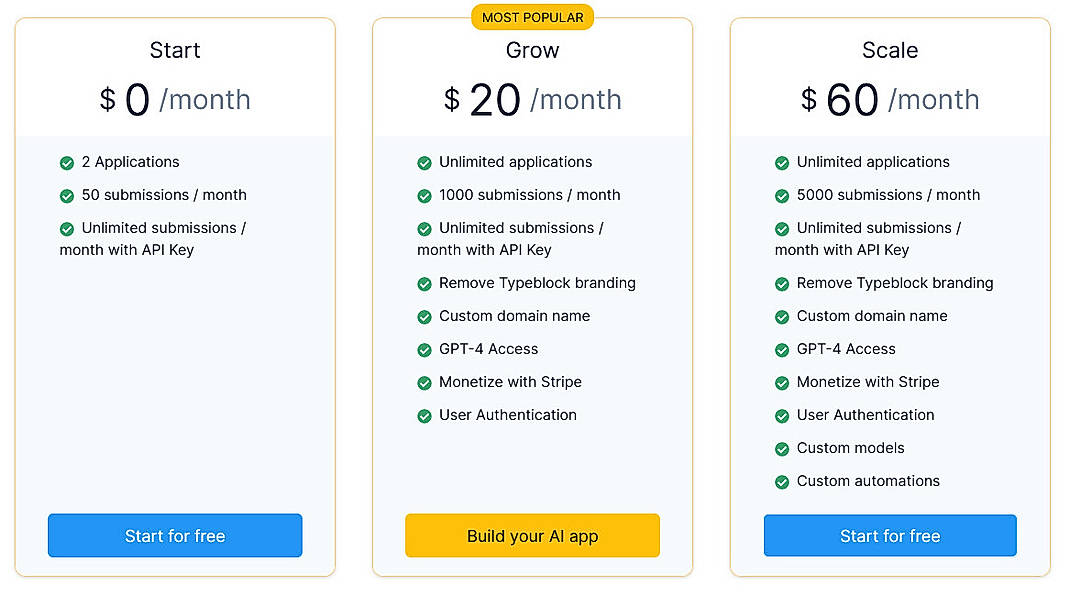Click the check icon beside 'Custom automations'
The width and height of the screenshot is (1070, 596).
click(782, 482)
